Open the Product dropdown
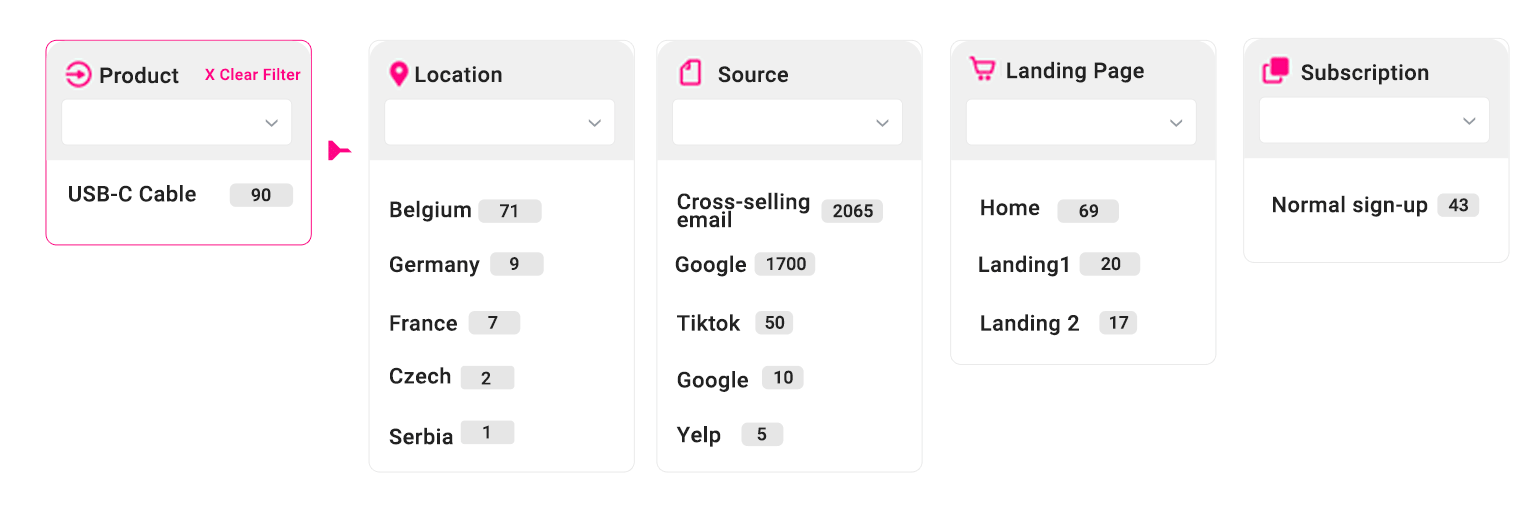1540x509 pixels. [x=177, y=122]
